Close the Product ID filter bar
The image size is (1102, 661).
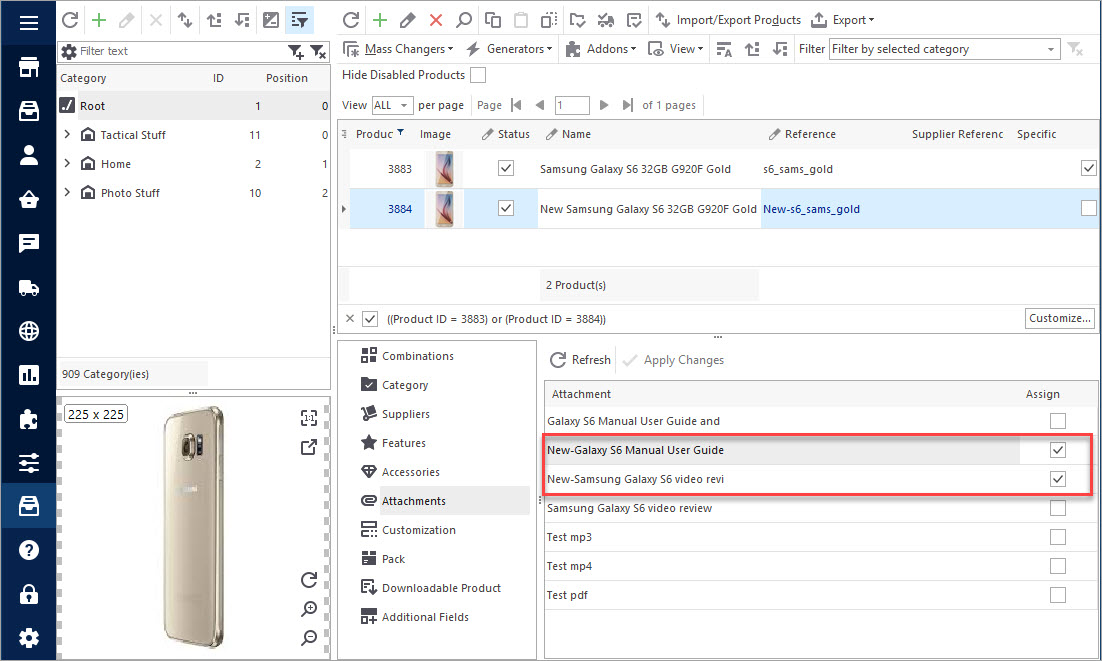(350, 318)
